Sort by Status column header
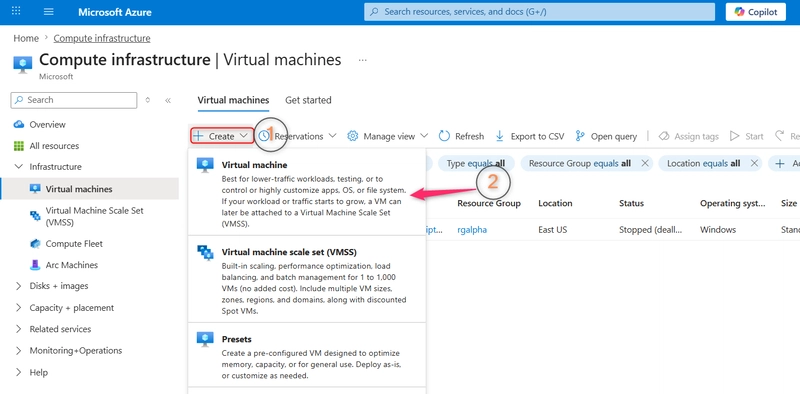 pyautogui.click(x=631, y=203)
